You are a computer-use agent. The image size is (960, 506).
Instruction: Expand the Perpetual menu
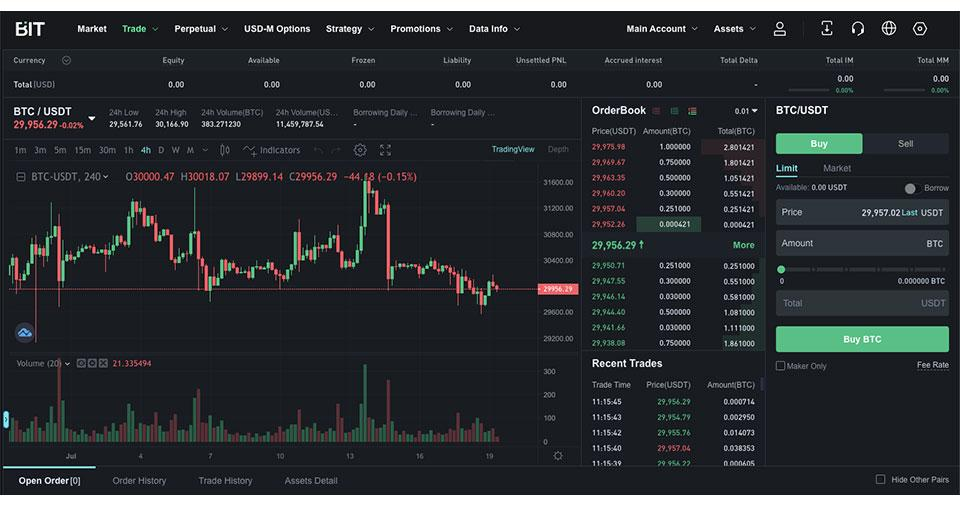click(201, 29)
